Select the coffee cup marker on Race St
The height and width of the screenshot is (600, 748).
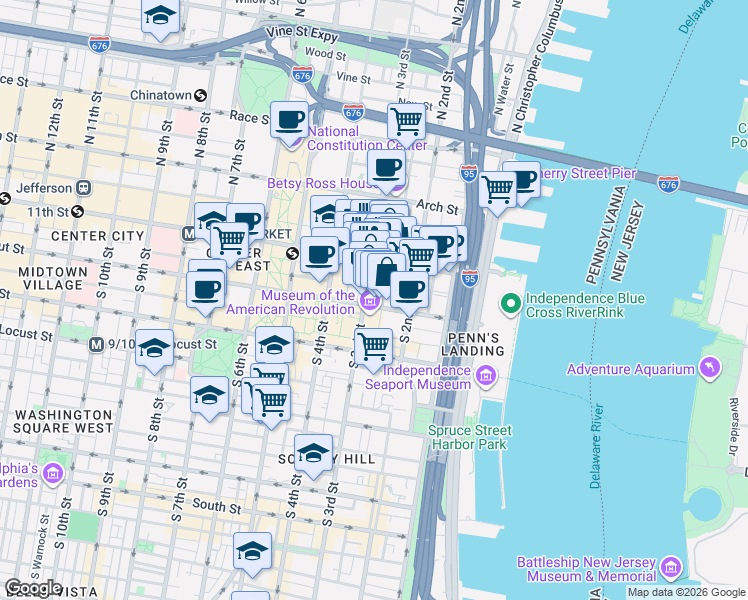[290, 121]
